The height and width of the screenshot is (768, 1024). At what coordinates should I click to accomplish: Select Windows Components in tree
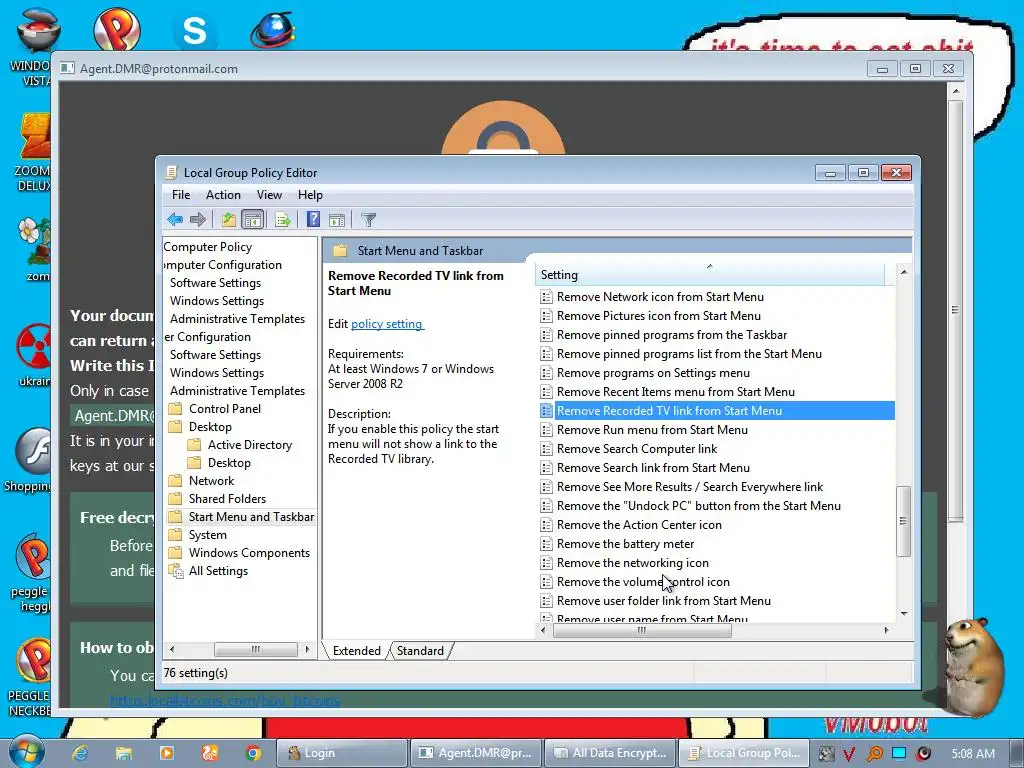pos(249,552)
